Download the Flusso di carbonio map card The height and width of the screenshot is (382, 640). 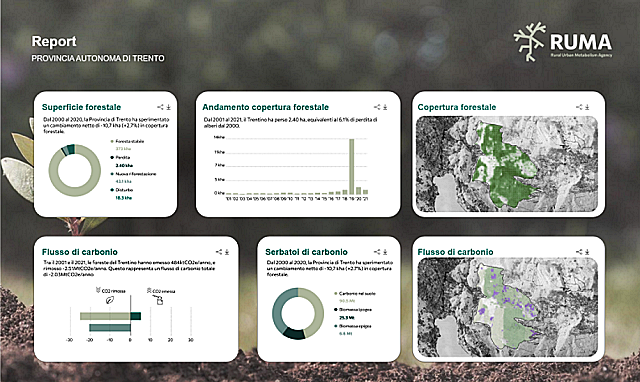[x=587, y=252]
